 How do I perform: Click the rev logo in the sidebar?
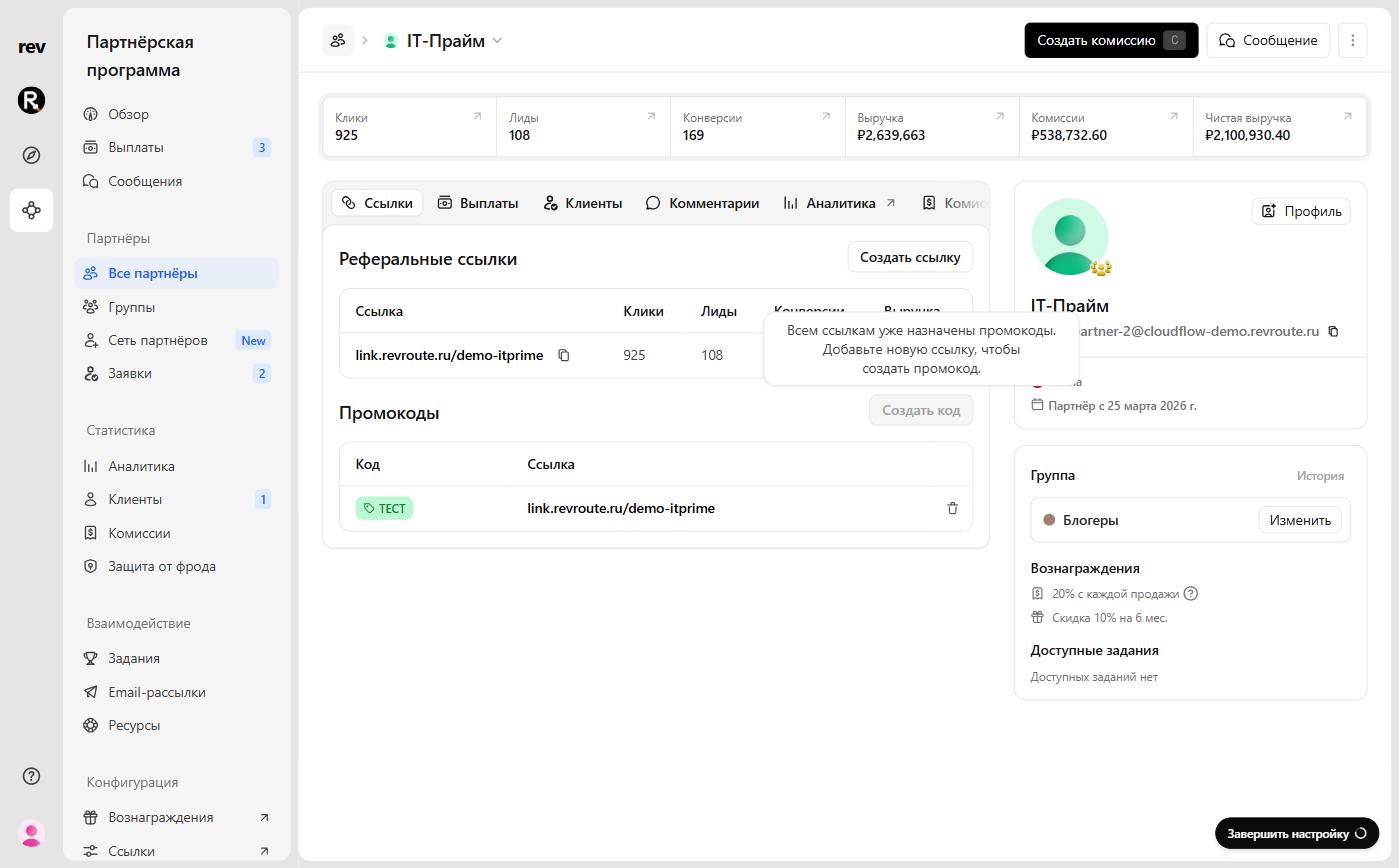(x=31, y=47)
